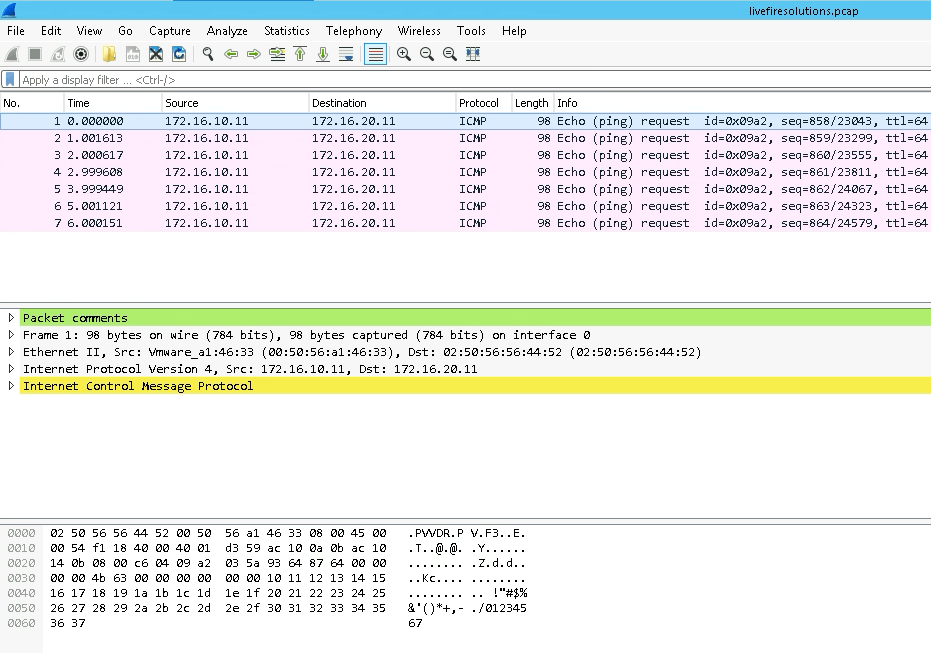Screen dimensions: 931x653
Task: Toggle auto scroll during live capture
Action: click(346, 55)
